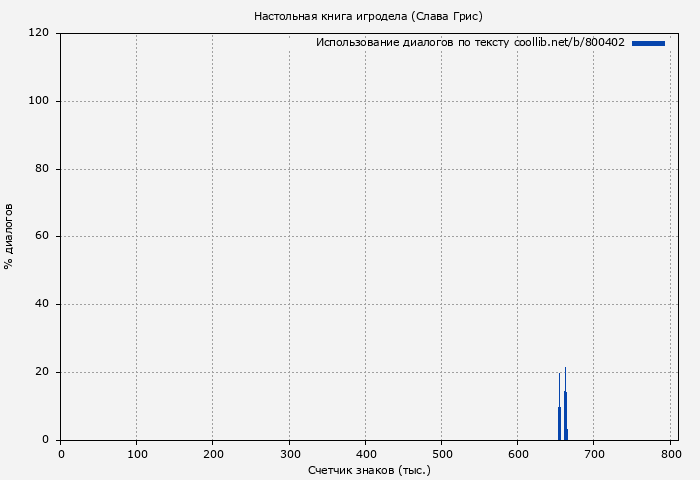Select the 80 tick on the y-axis
Image resolution: width=700 pixels, height=480 pixels.
coord(43,169)
